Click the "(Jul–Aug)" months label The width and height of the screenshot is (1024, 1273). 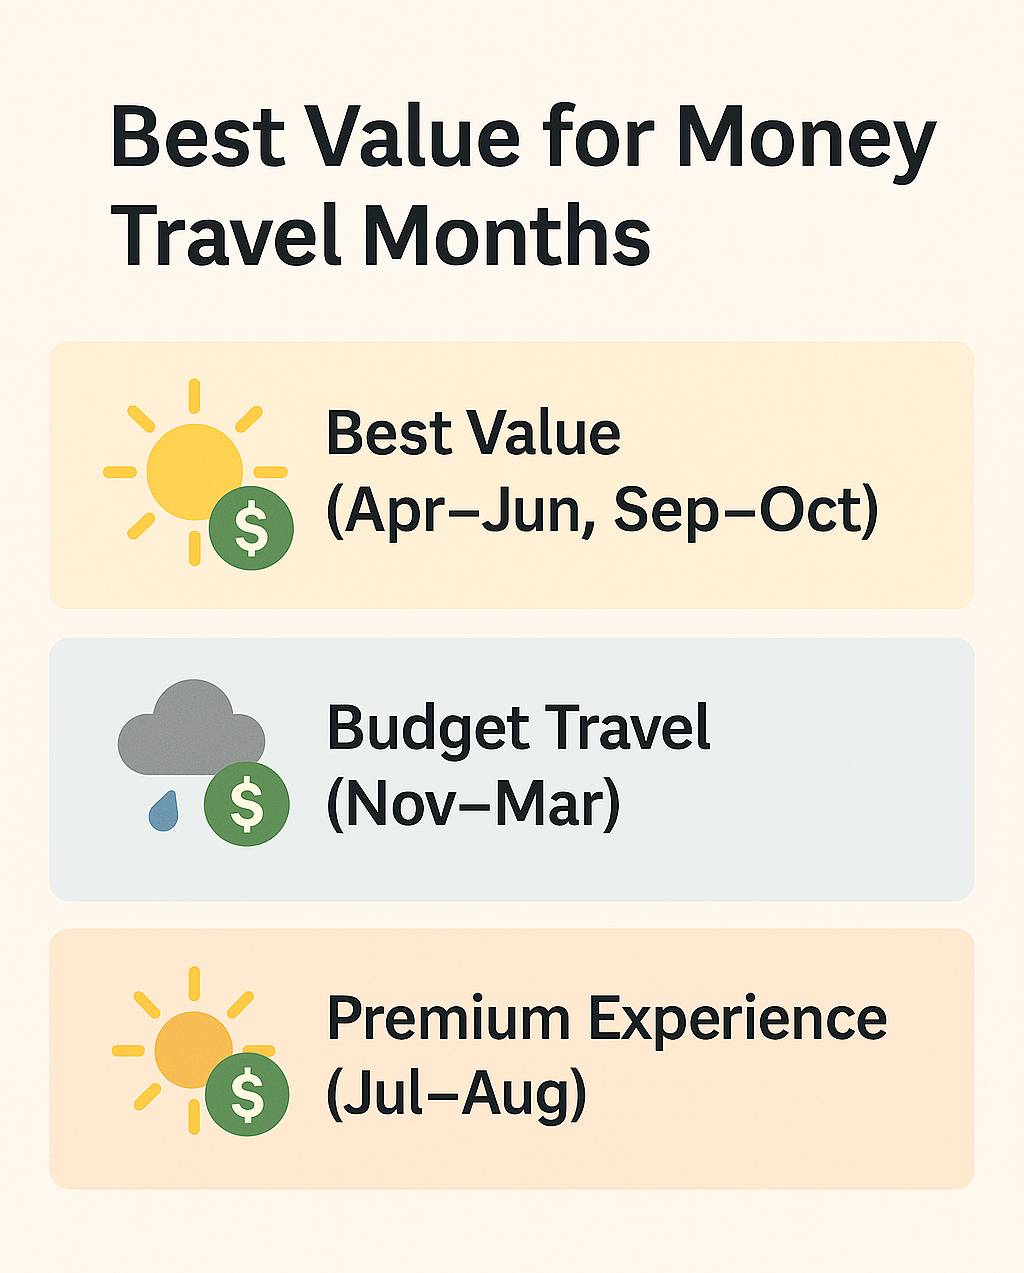click(x=456, y=1095)
